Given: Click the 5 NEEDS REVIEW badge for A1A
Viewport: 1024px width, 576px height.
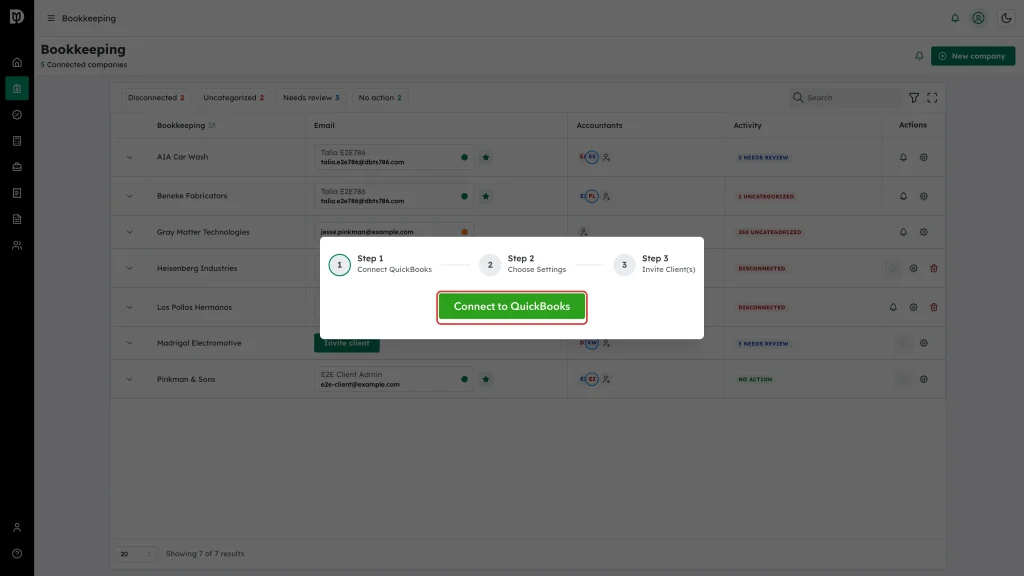Looking at the screenshot, I should [x=763, y=157].
